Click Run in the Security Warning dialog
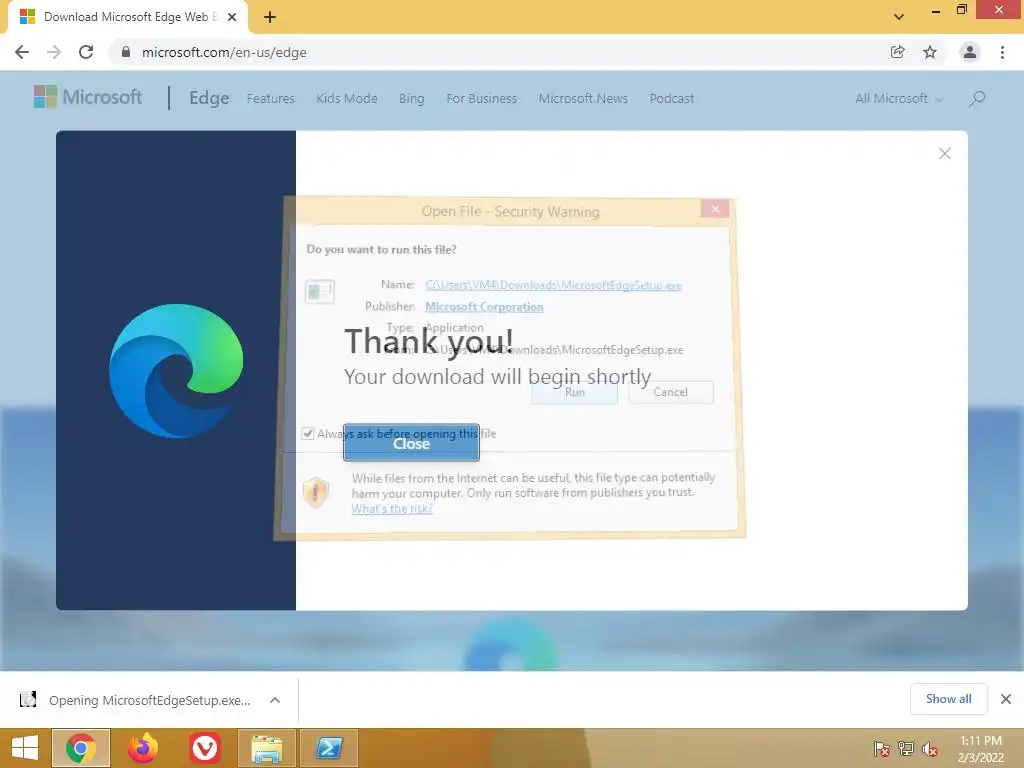The width and height of the screenshot is (1024, 768). (x=575, y=392)
